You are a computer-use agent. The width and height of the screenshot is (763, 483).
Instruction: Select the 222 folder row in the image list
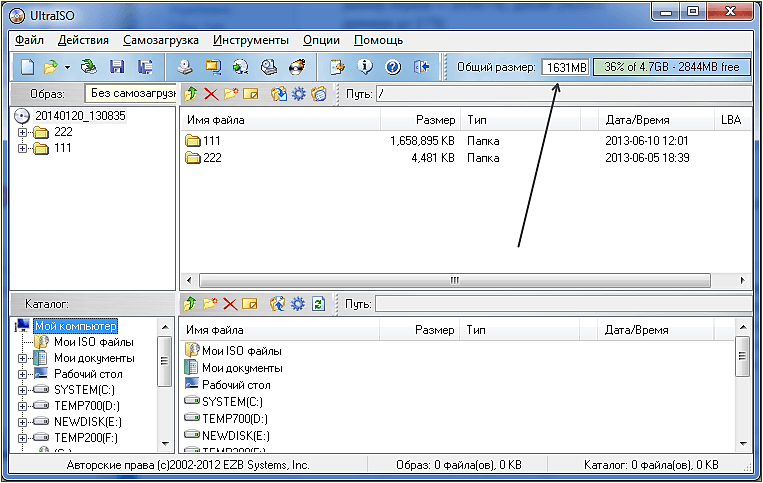[x=465, y=158]
